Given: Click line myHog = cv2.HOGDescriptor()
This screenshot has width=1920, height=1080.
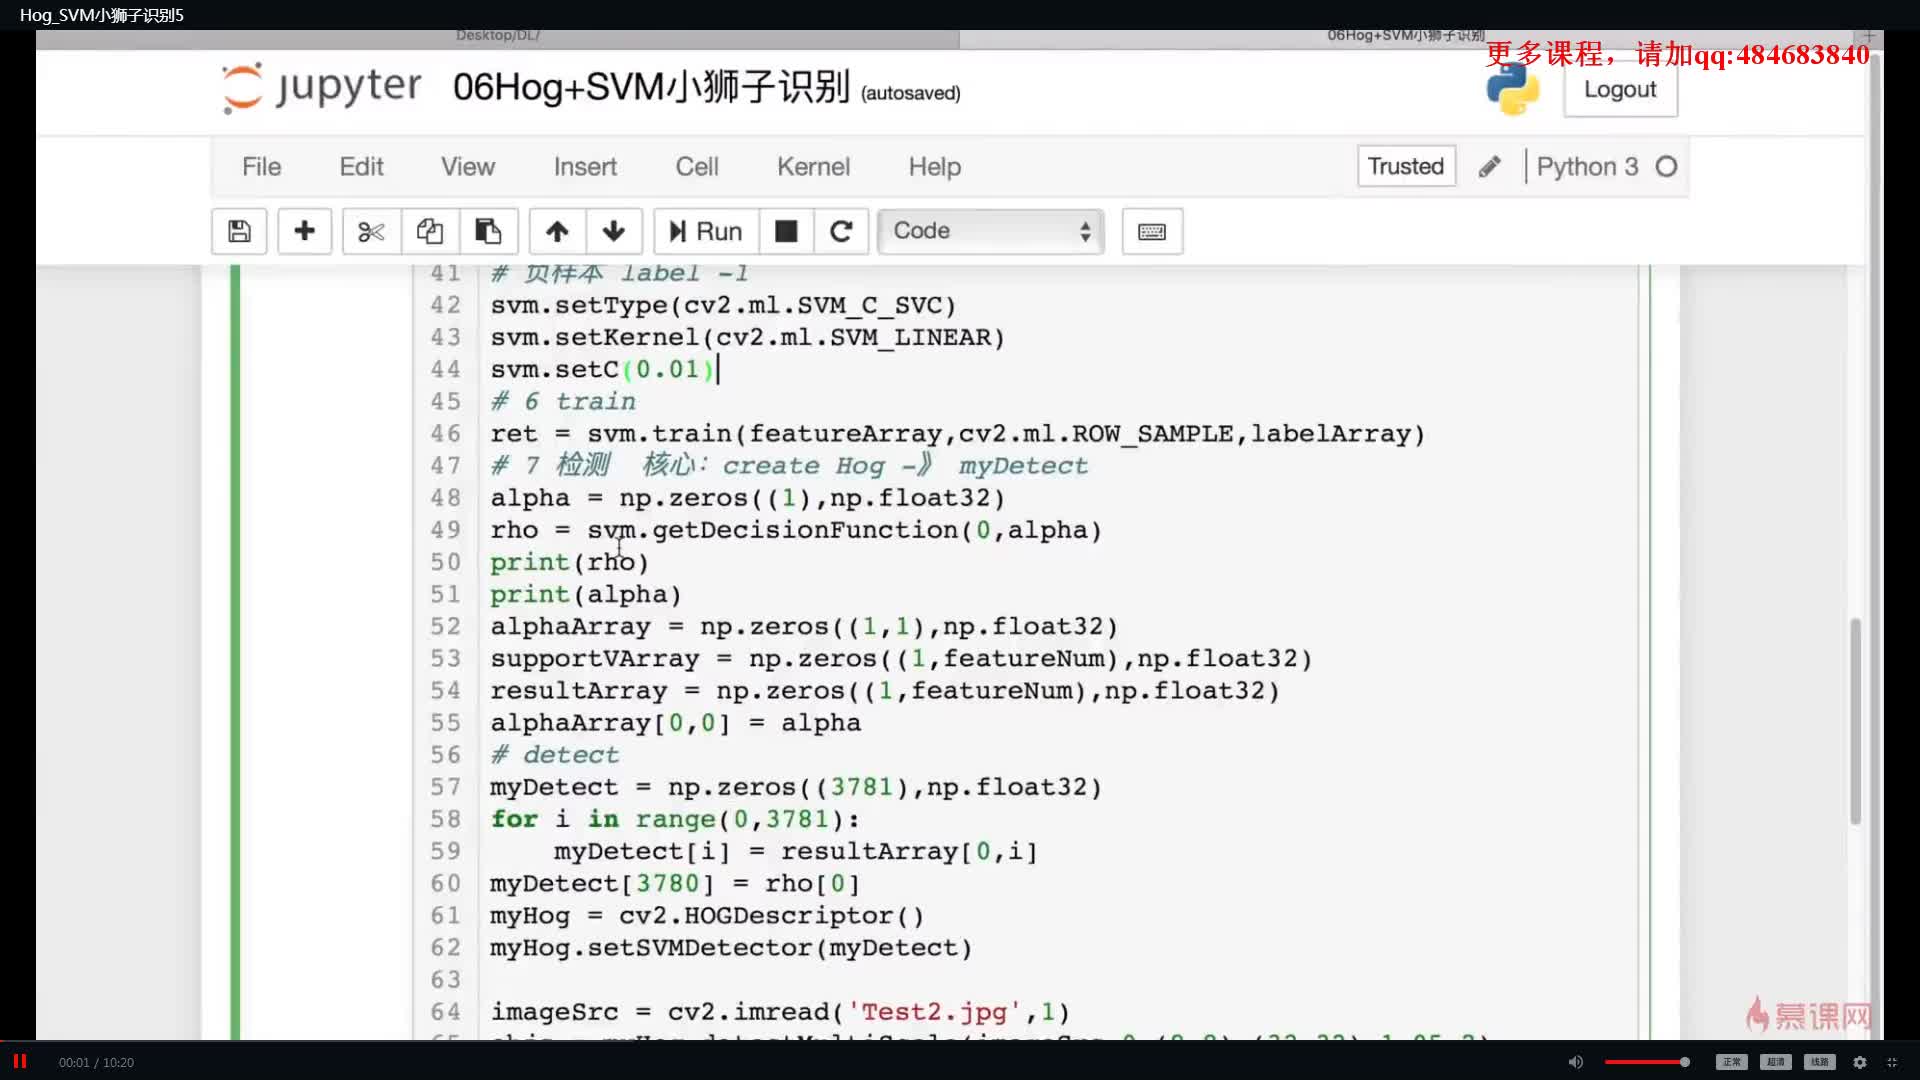Looking at the screenshot, I should pyautogui.click(x=706, y=916).
